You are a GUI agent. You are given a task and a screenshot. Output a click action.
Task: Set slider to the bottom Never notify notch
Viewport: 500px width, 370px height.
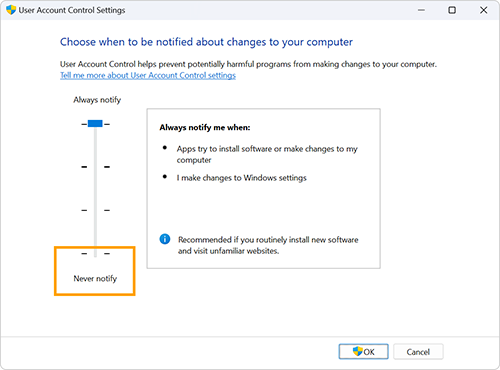95,253
